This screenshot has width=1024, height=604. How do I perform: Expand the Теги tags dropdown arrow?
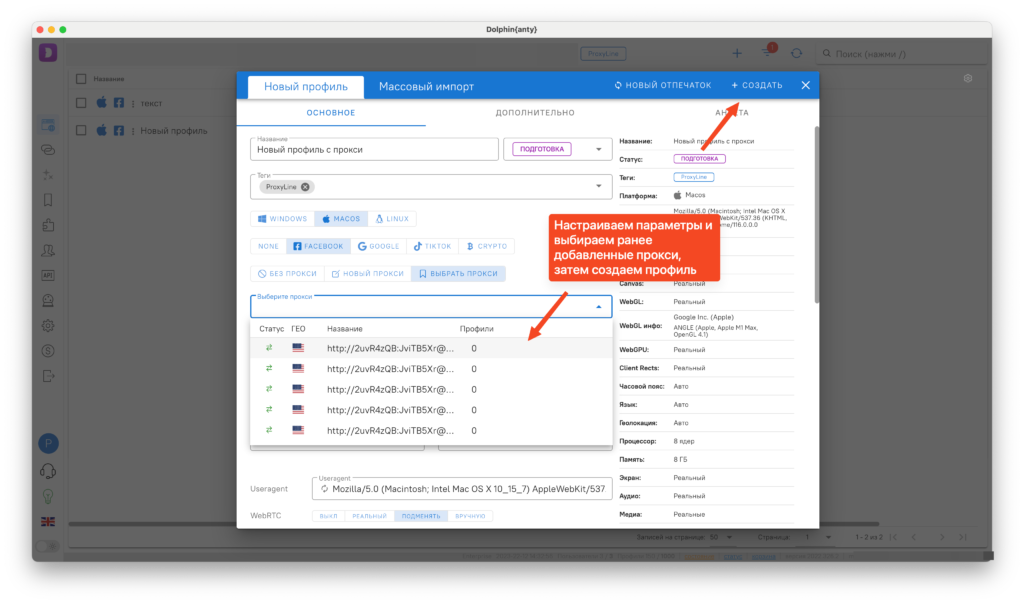[x=598, y=186]
